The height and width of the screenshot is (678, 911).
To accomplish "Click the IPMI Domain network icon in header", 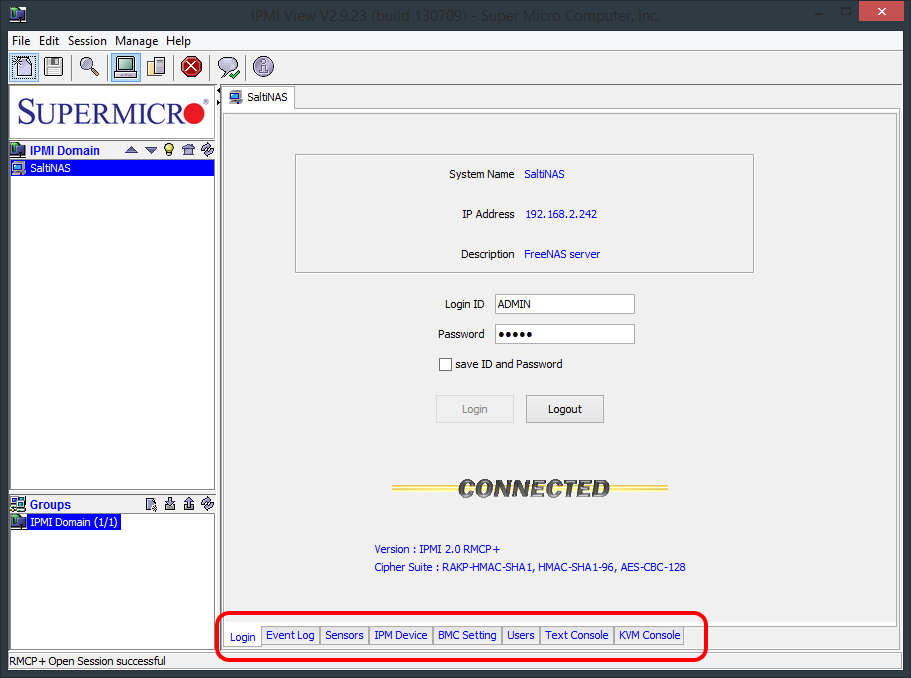I will 18,150.
